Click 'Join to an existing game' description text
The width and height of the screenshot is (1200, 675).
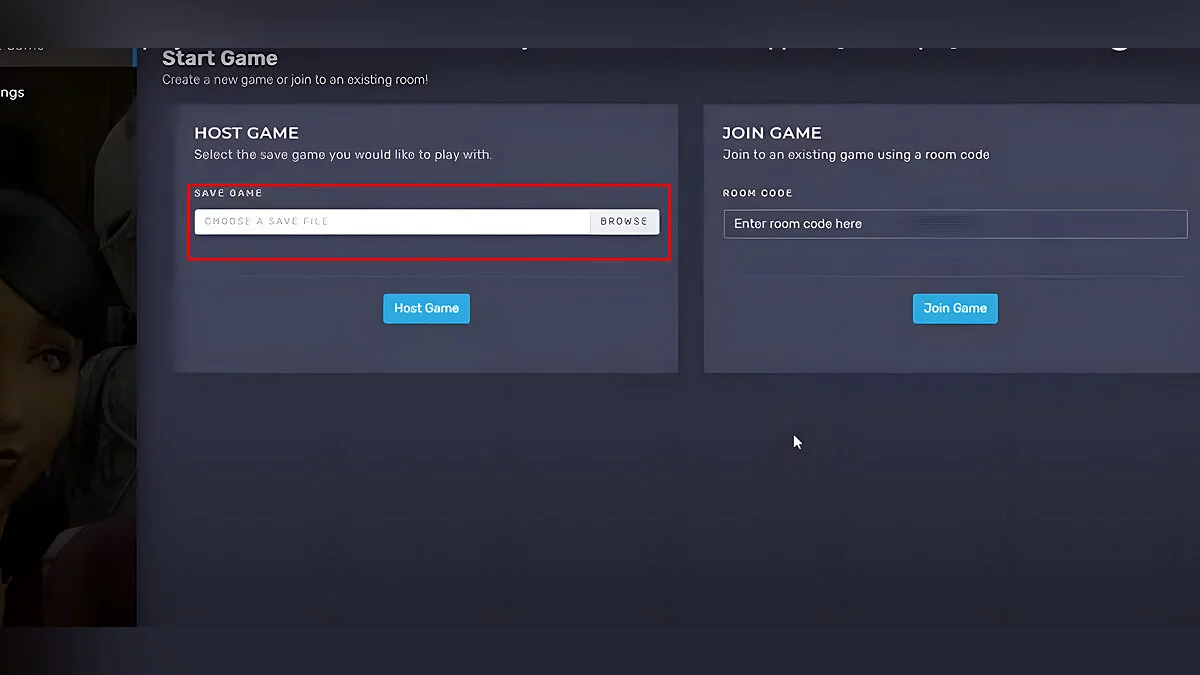[855, 155]
